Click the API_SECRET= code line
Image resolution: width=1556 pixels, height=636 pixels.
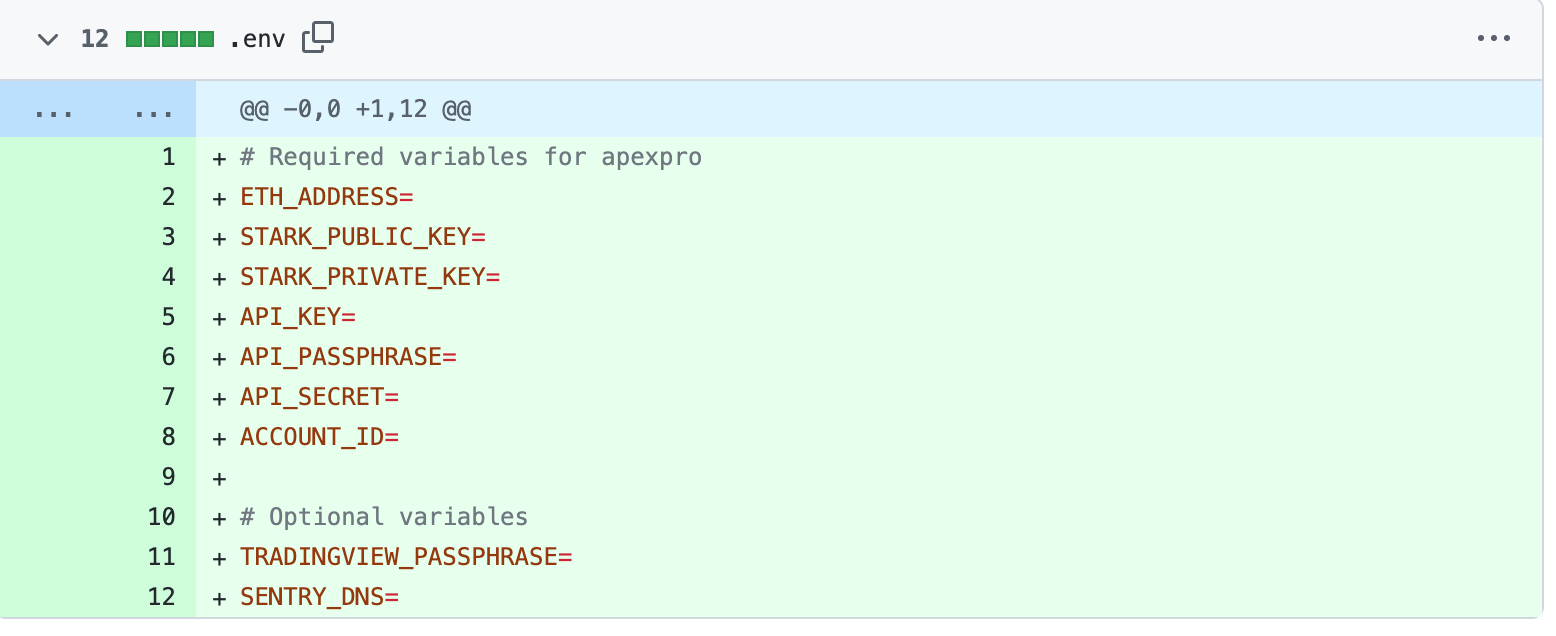319,397
